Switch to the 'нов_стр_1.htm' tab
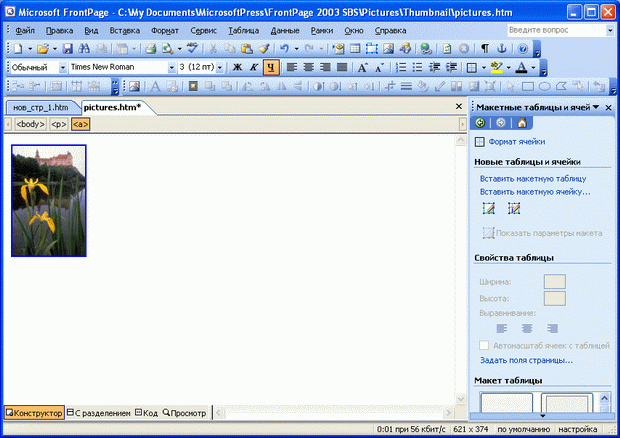620x438 pixels. (41, 107)
